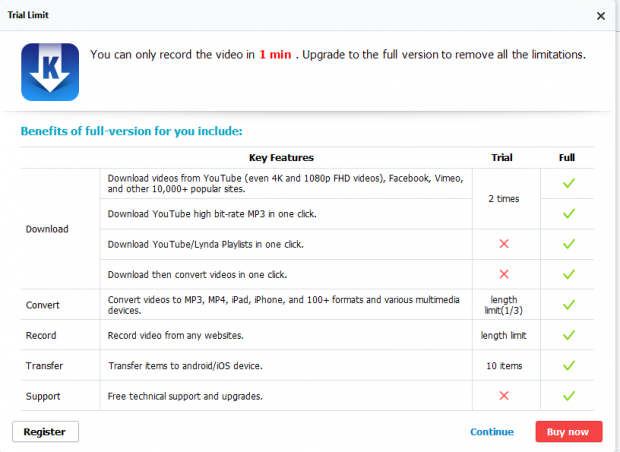The height and width of the screenshot is (452, 620).
Task: Select the Key Features column header
Action: [281, 158]
